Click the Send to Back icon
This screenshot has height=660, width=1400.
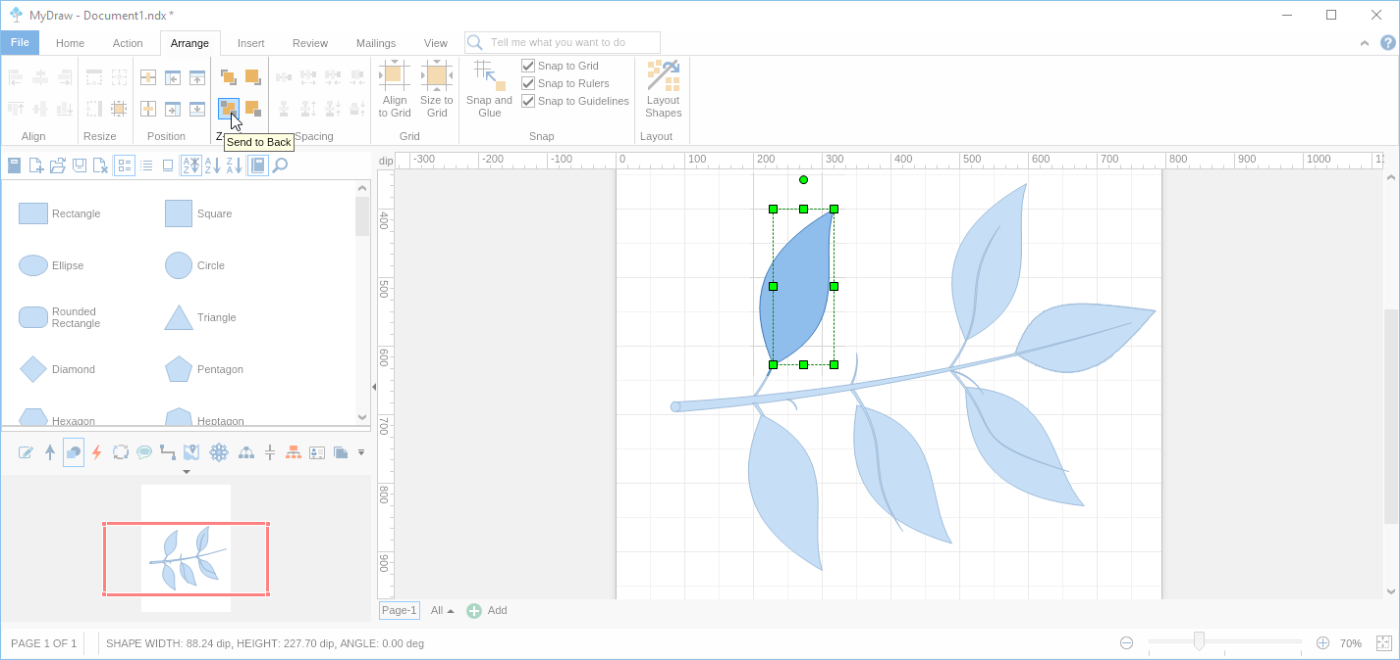227,108
